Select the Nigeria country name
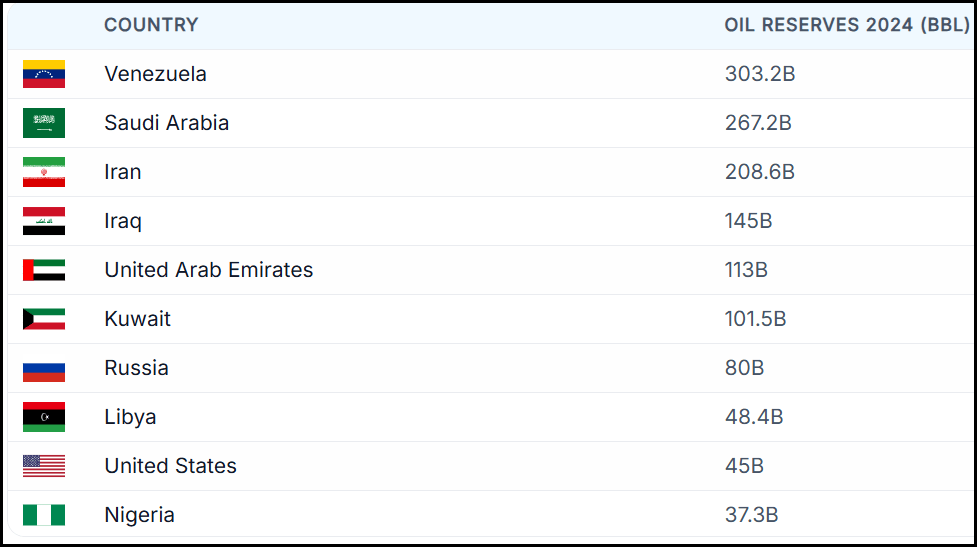The image size is (977, 547). click(x=139, y=515)
